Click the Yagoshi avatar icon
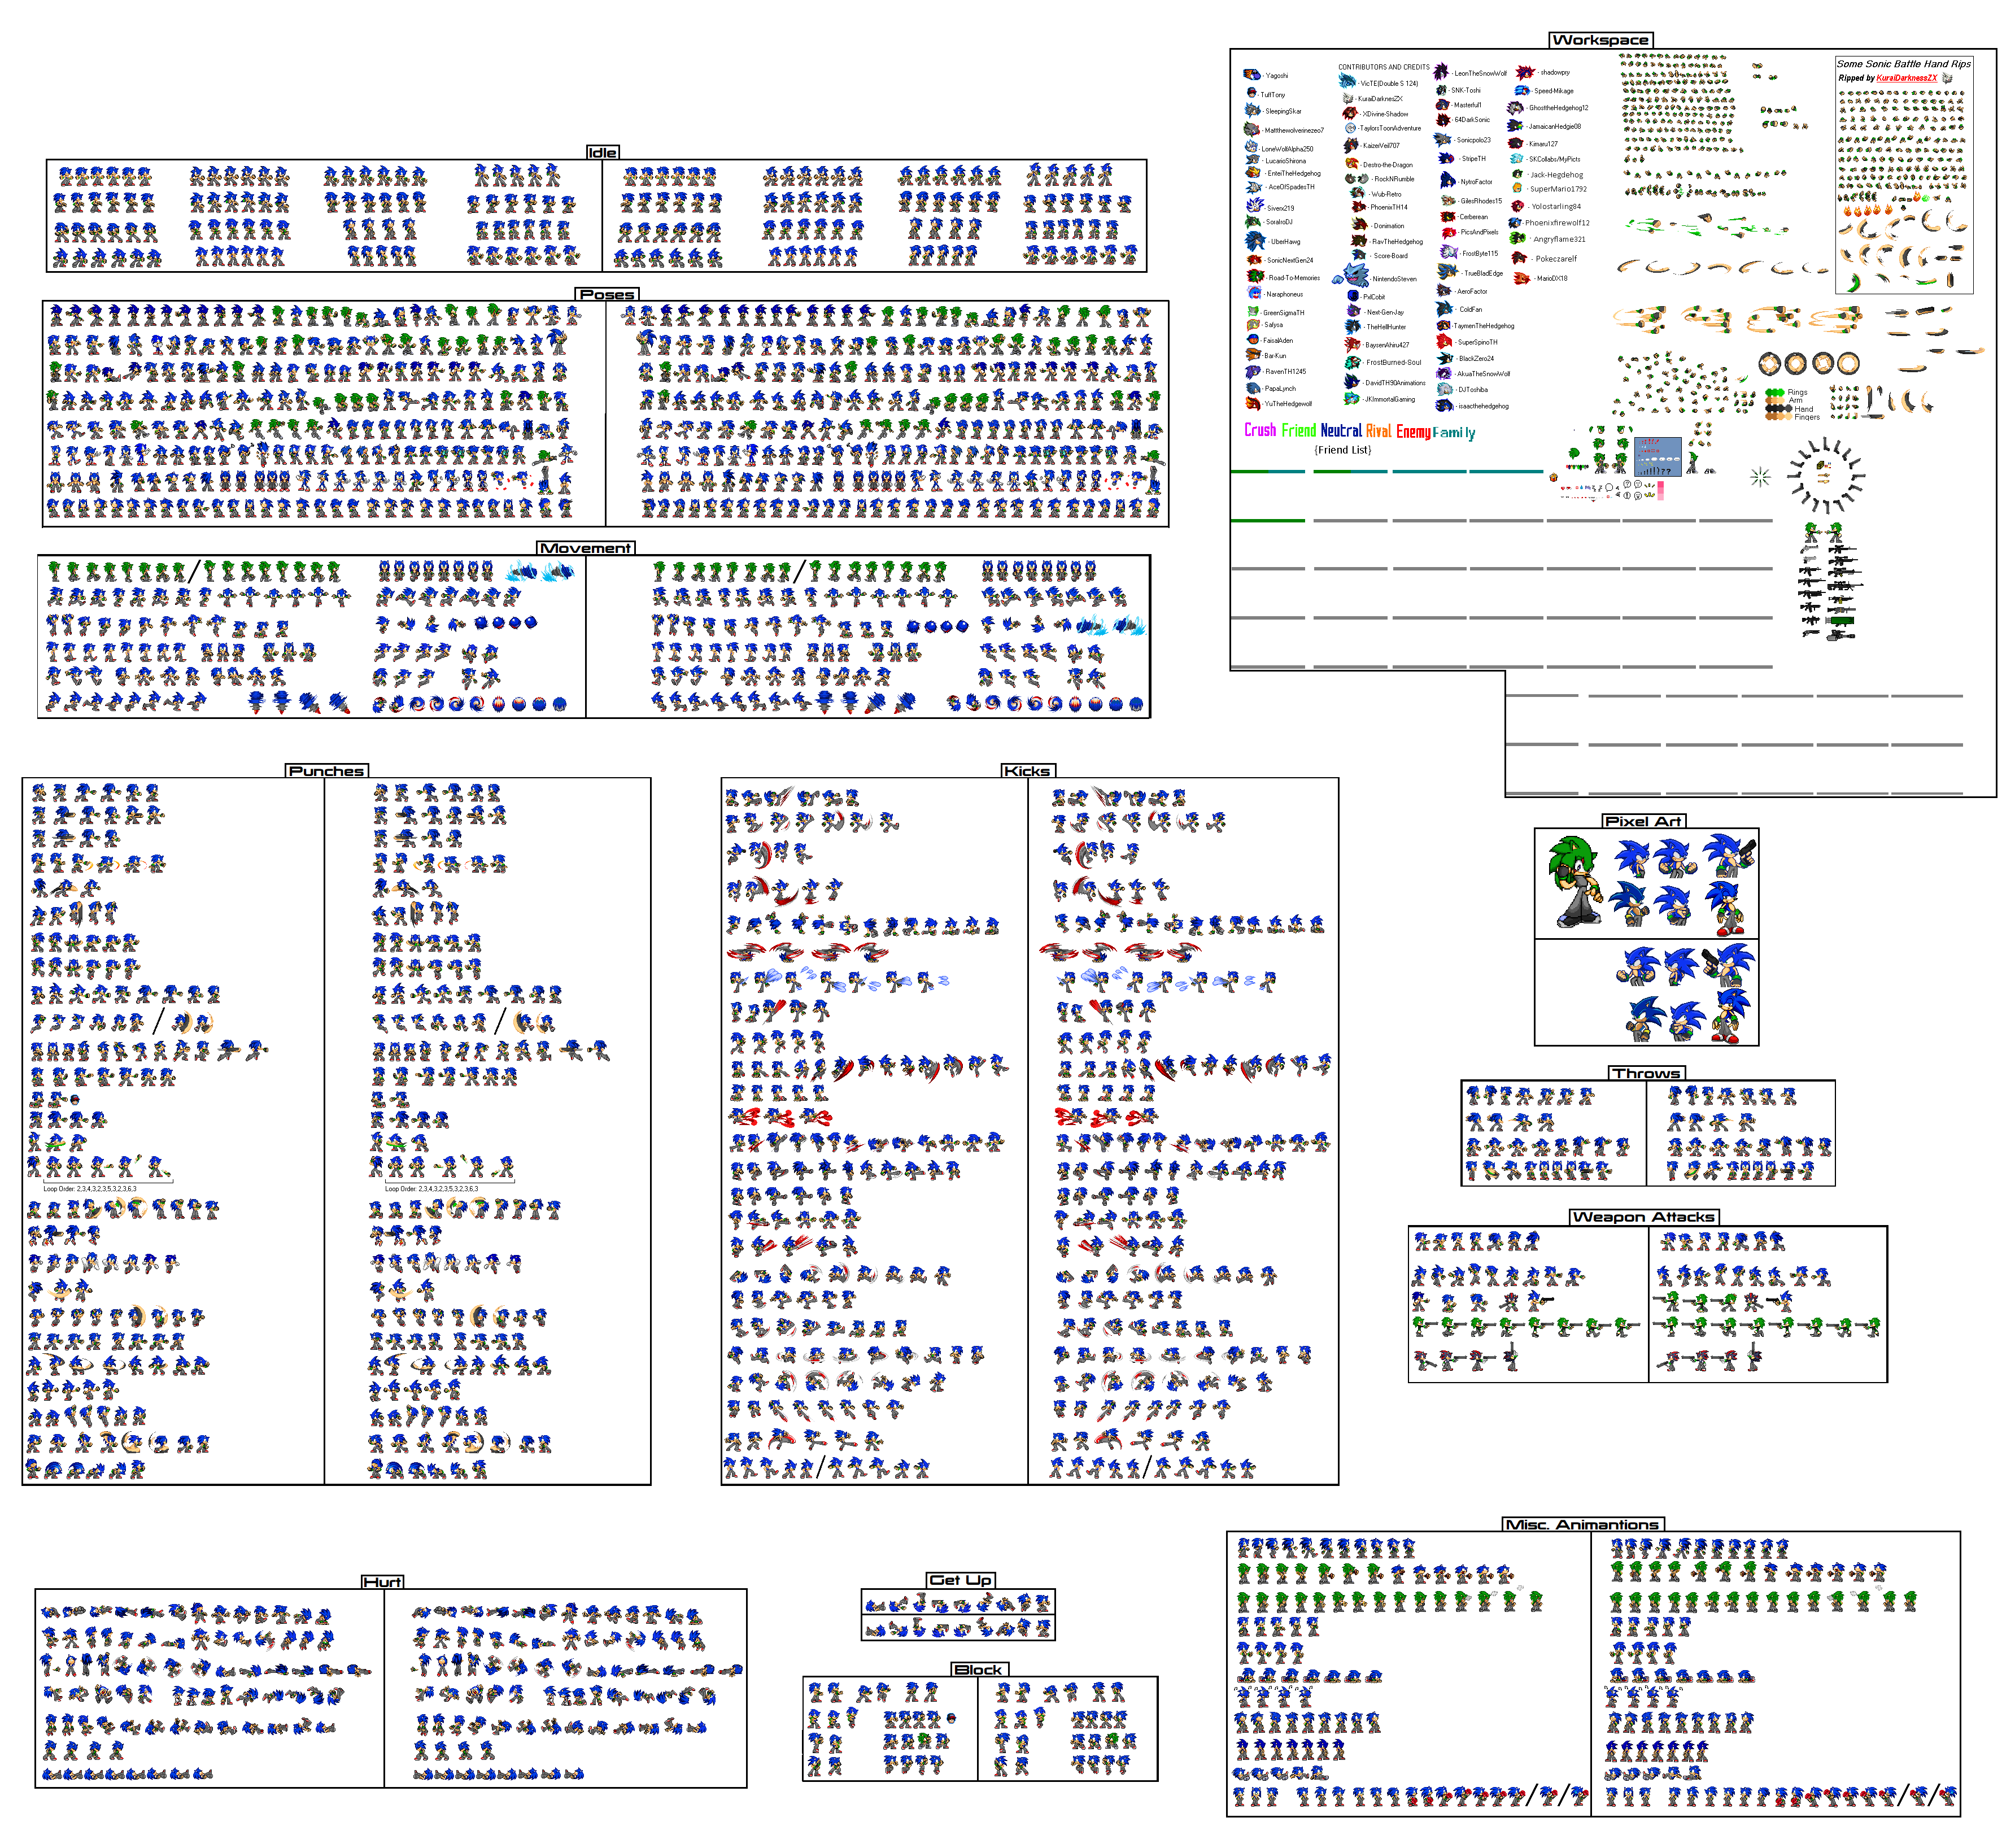The height and width of the screenshot is (1848, 2015). 1251,75
